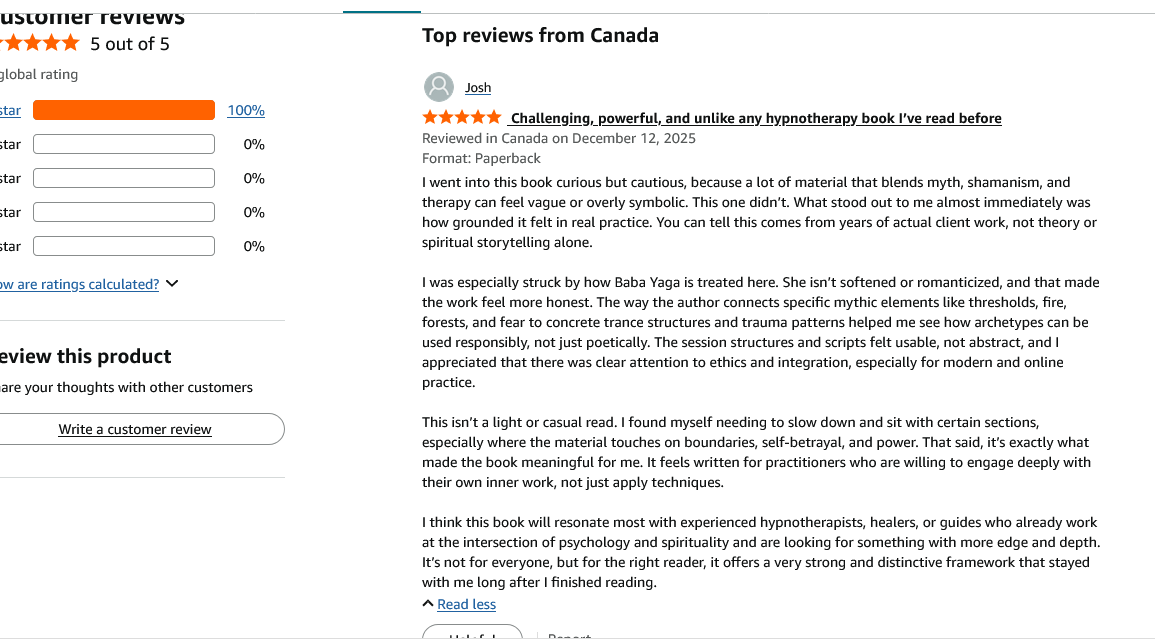
Task: Click the empty 3-star histogram bar
Action: click(x=124, y=178)
